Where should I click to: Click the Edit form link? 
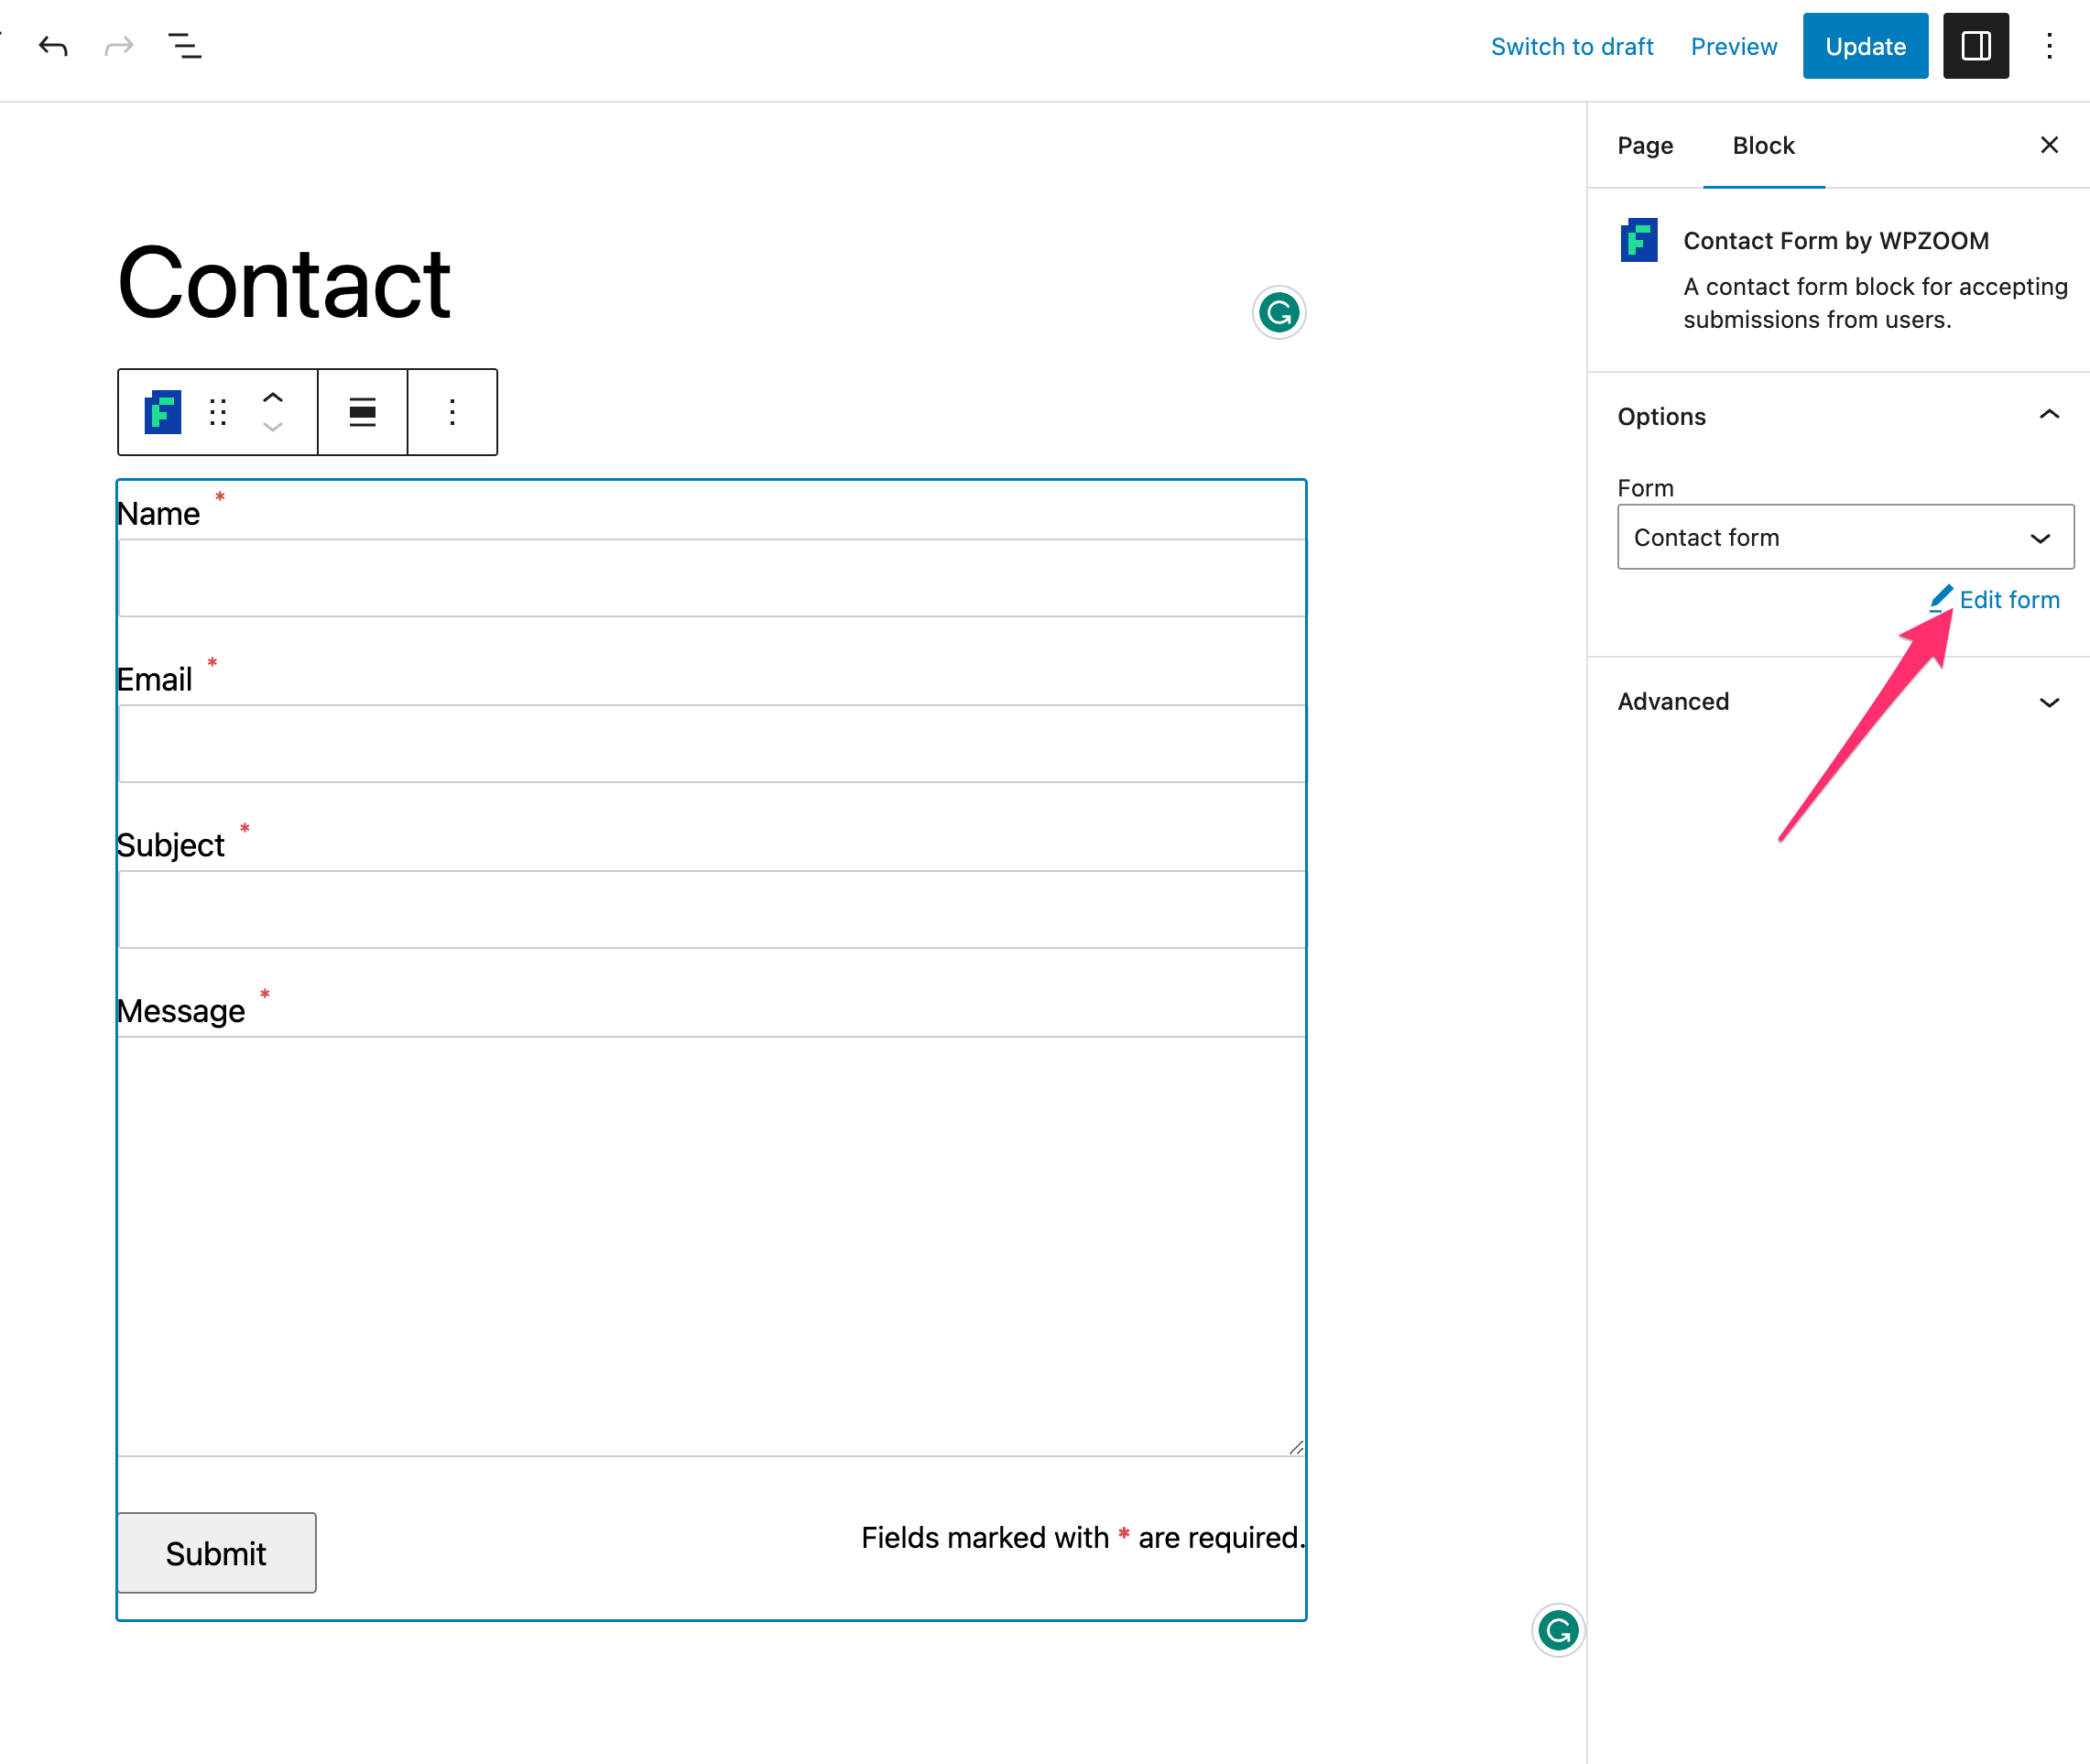(x=2008, y=599)
